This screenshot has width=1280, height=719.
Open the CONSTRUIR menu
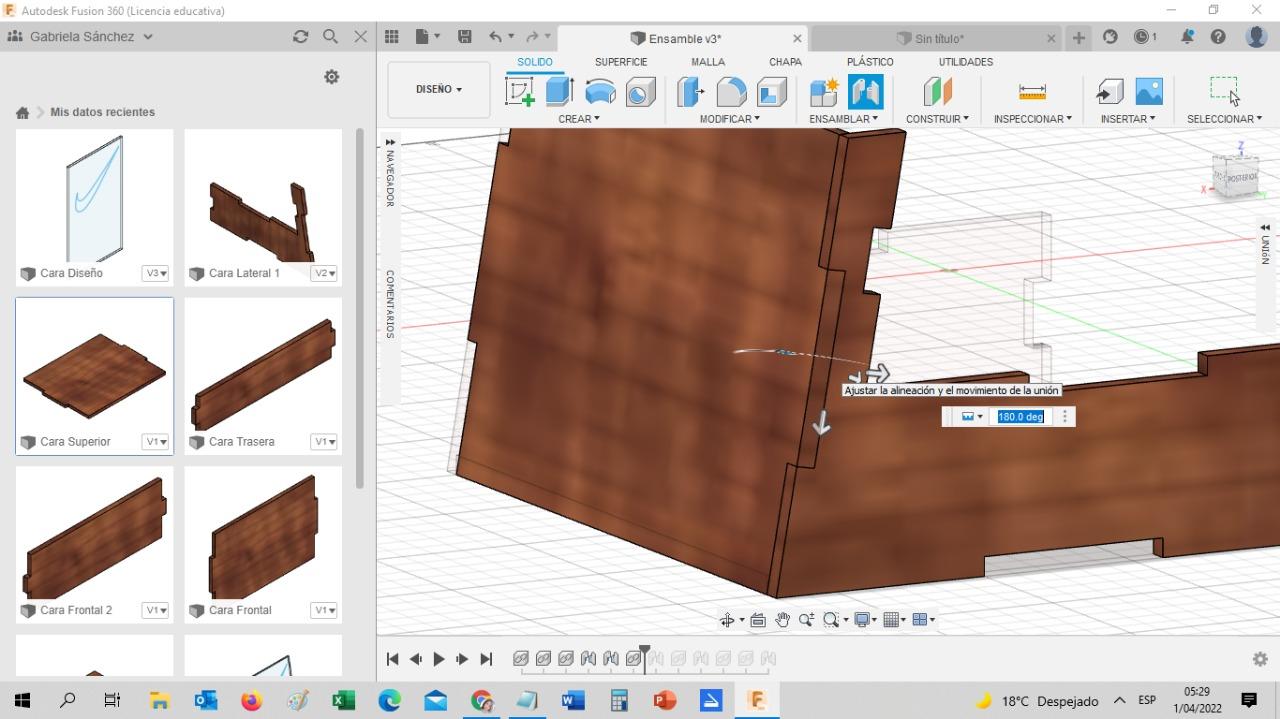(x=937, y=119)
